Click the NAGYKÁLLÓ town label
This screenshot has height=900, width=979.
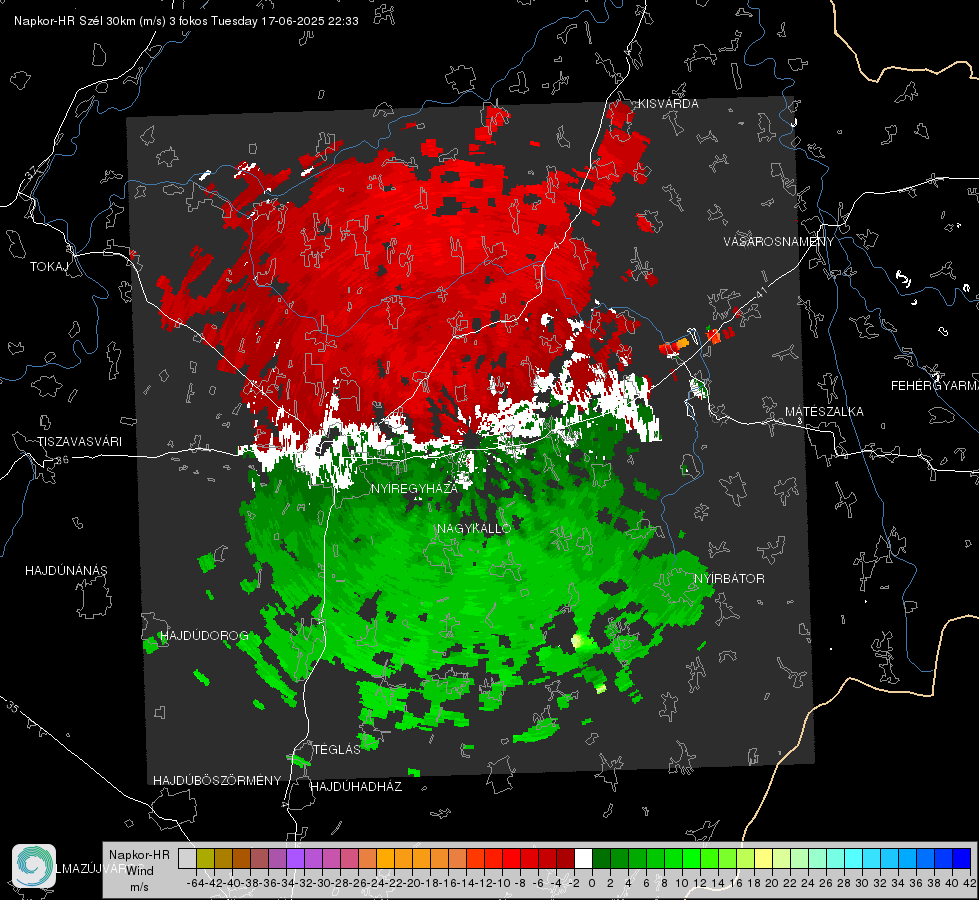coord(474,528)
